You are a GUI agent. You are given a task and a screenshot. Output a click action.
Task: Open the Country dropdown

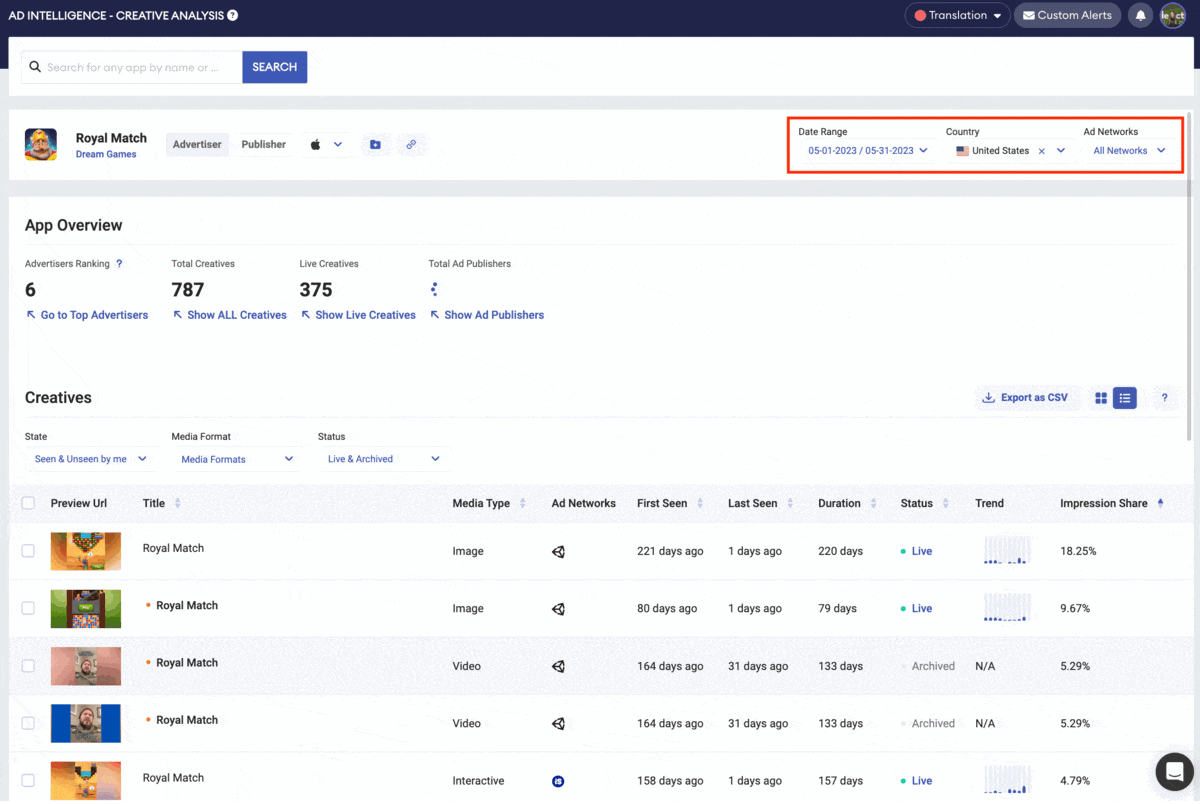tap(1011, 151)
